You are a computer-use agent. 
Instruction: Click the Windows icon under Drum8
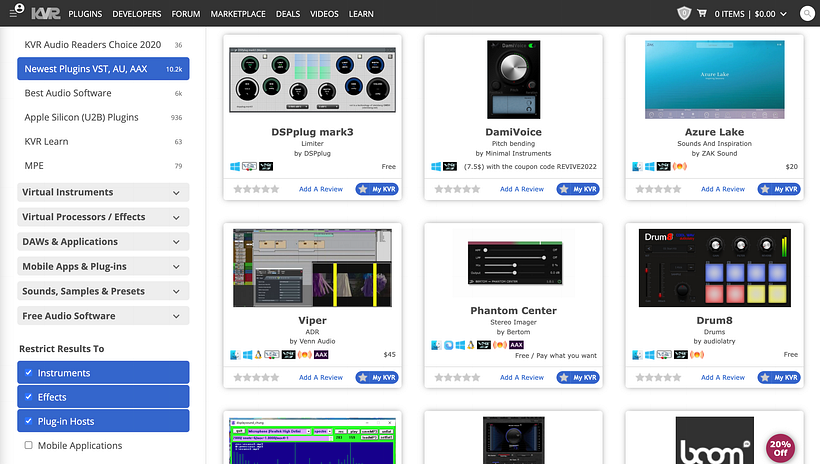(650, 355)
